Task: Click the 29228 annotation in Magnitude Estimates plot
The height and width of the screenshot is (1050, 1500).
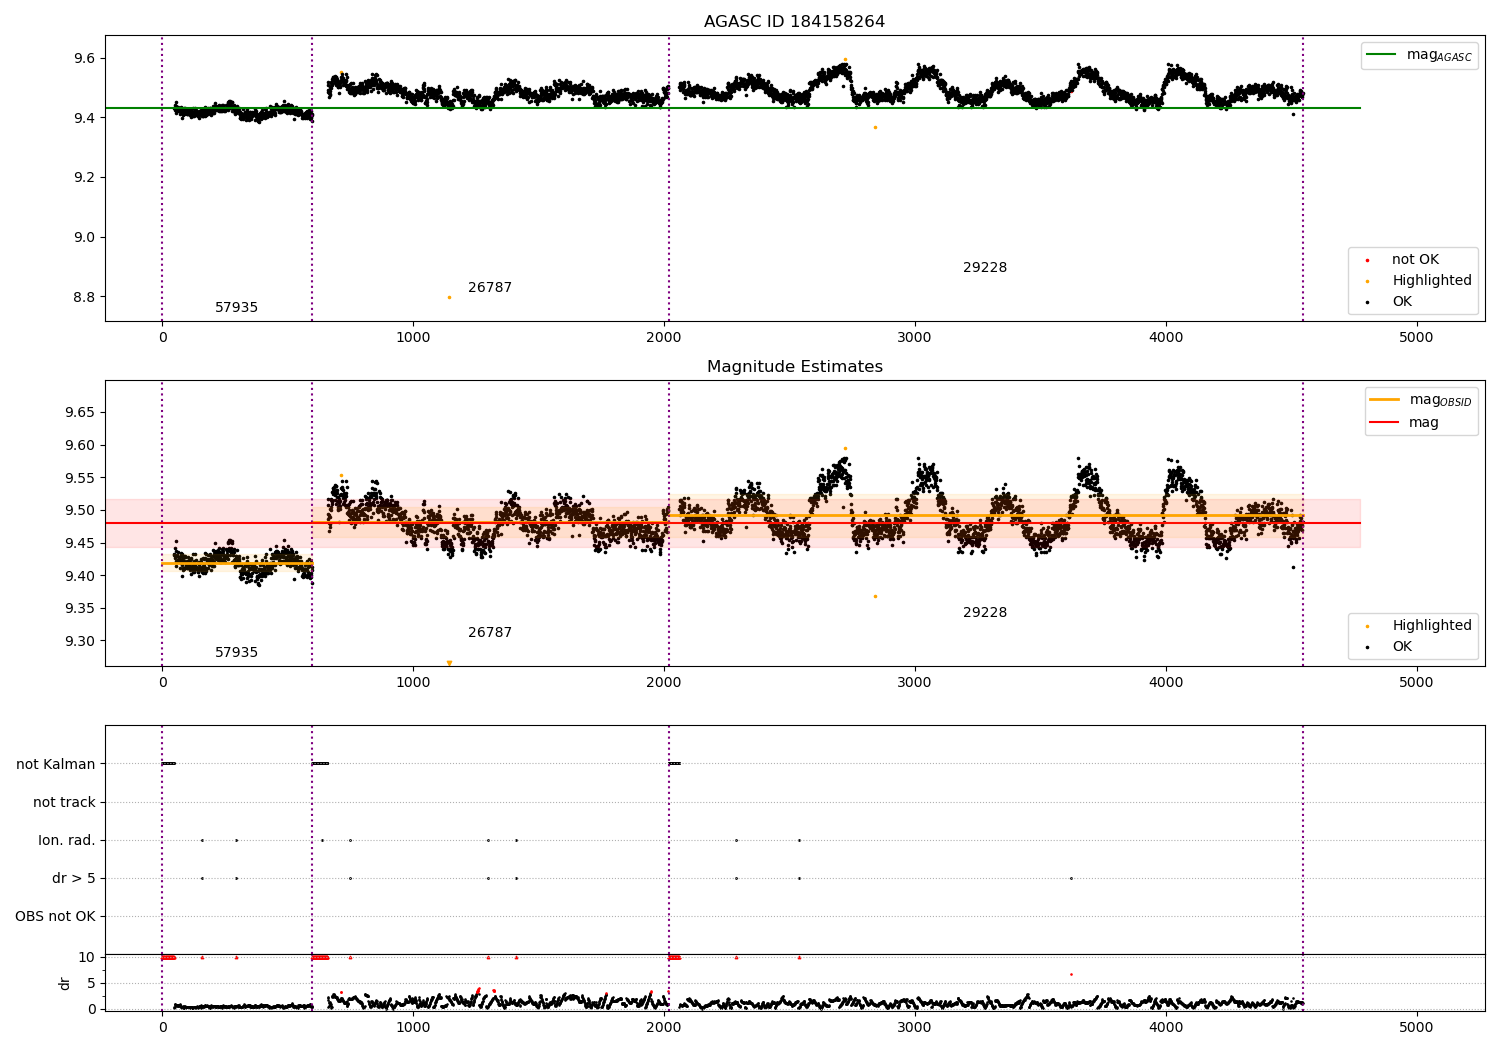Action: pos(985,613)
